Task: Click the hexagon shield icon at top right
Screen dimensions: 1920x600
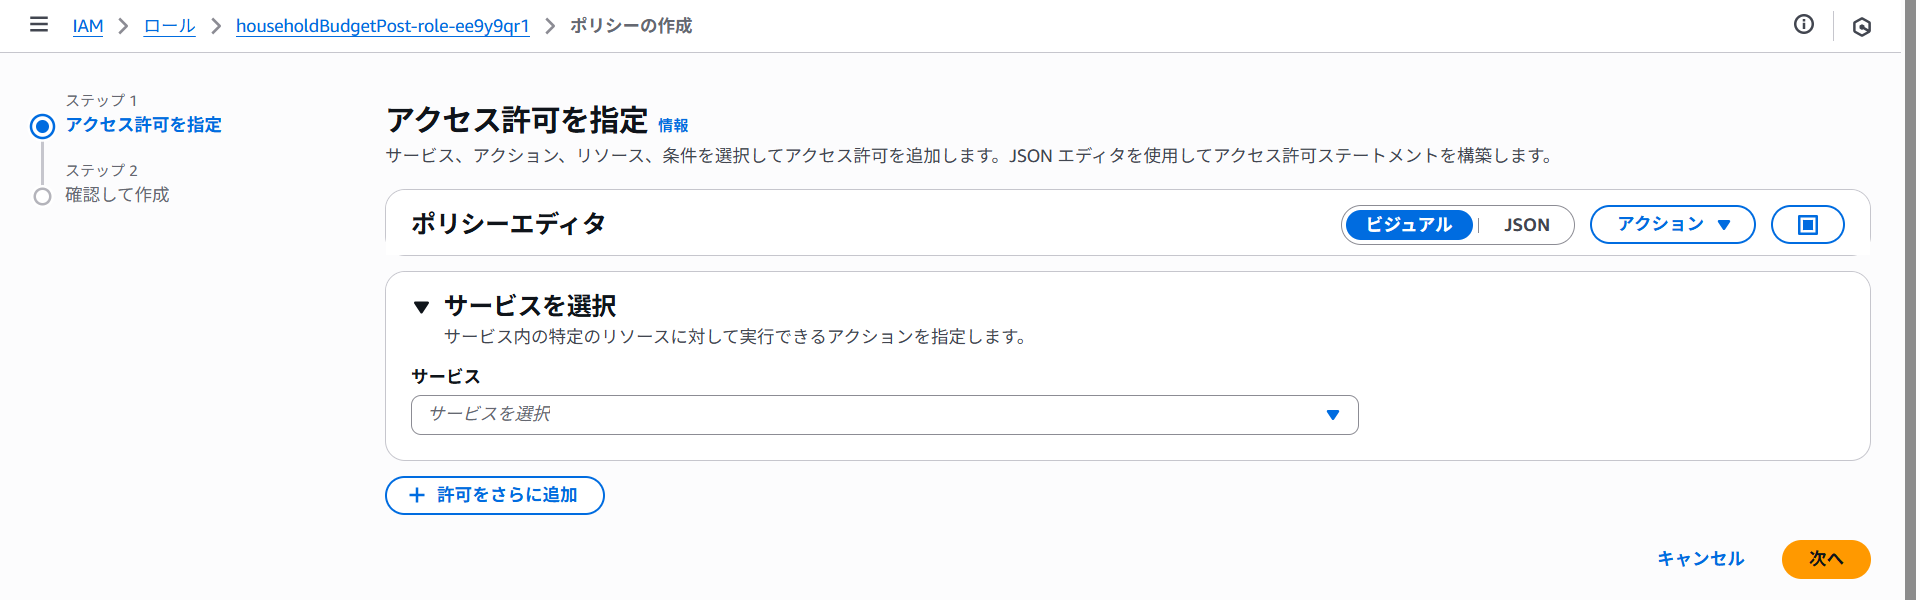Action: (x=1861, y=27)
